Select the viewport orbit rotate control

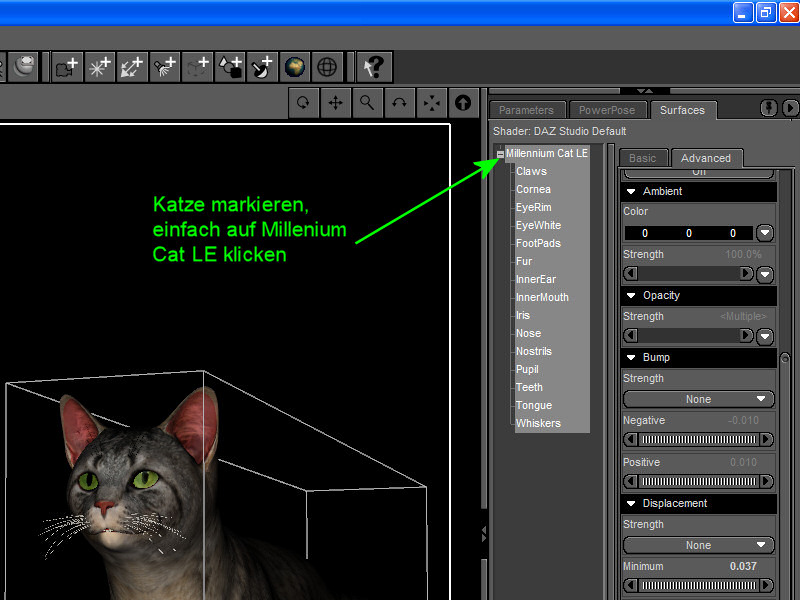point(304,103)
